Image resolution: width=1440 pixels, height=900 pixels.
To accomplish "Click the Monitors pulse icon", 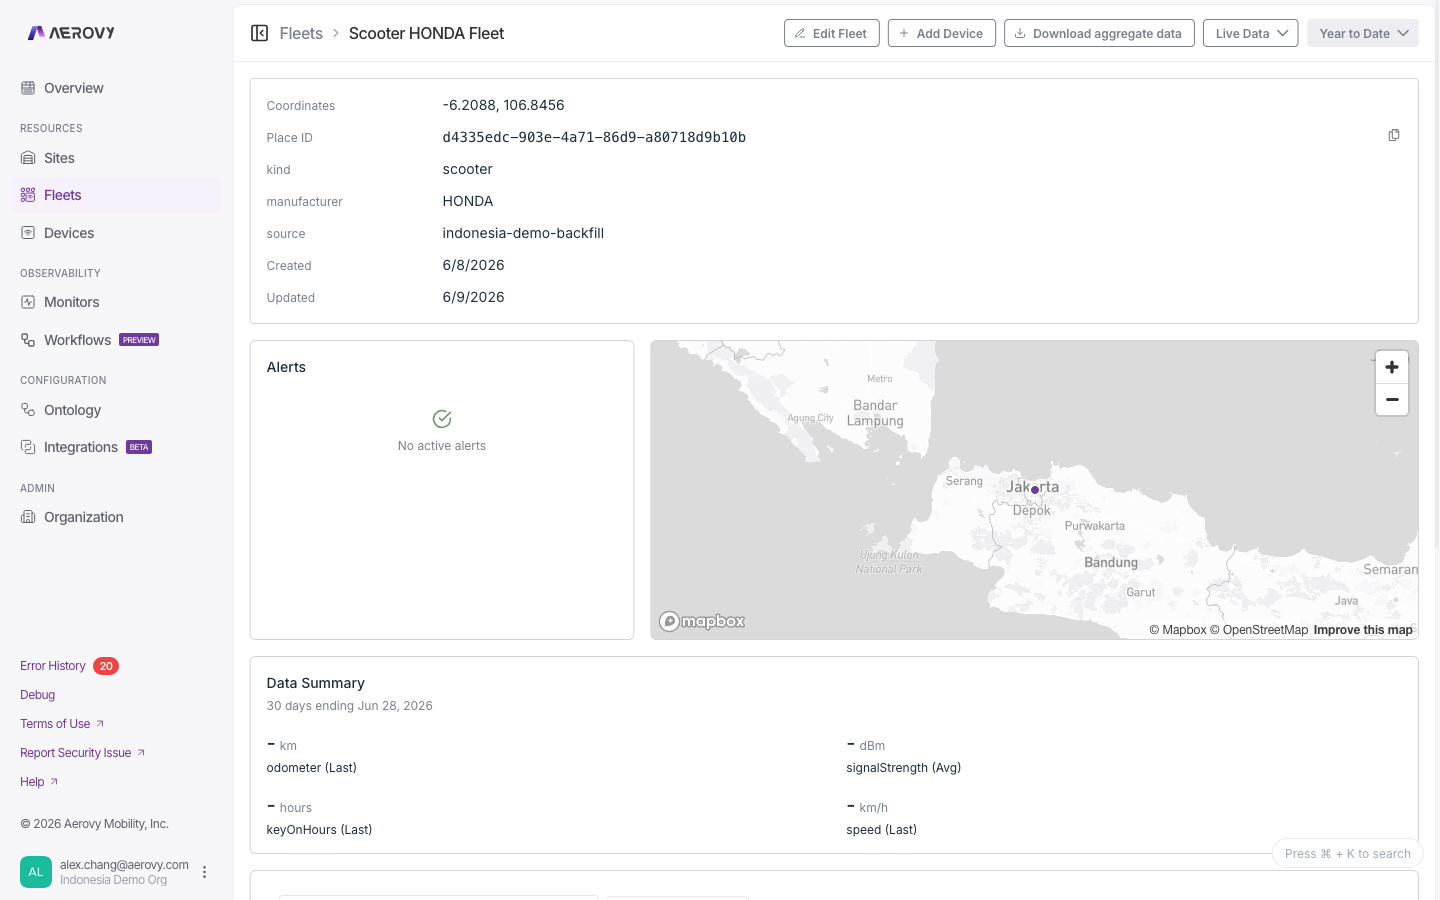I will [x=28, y=302].
